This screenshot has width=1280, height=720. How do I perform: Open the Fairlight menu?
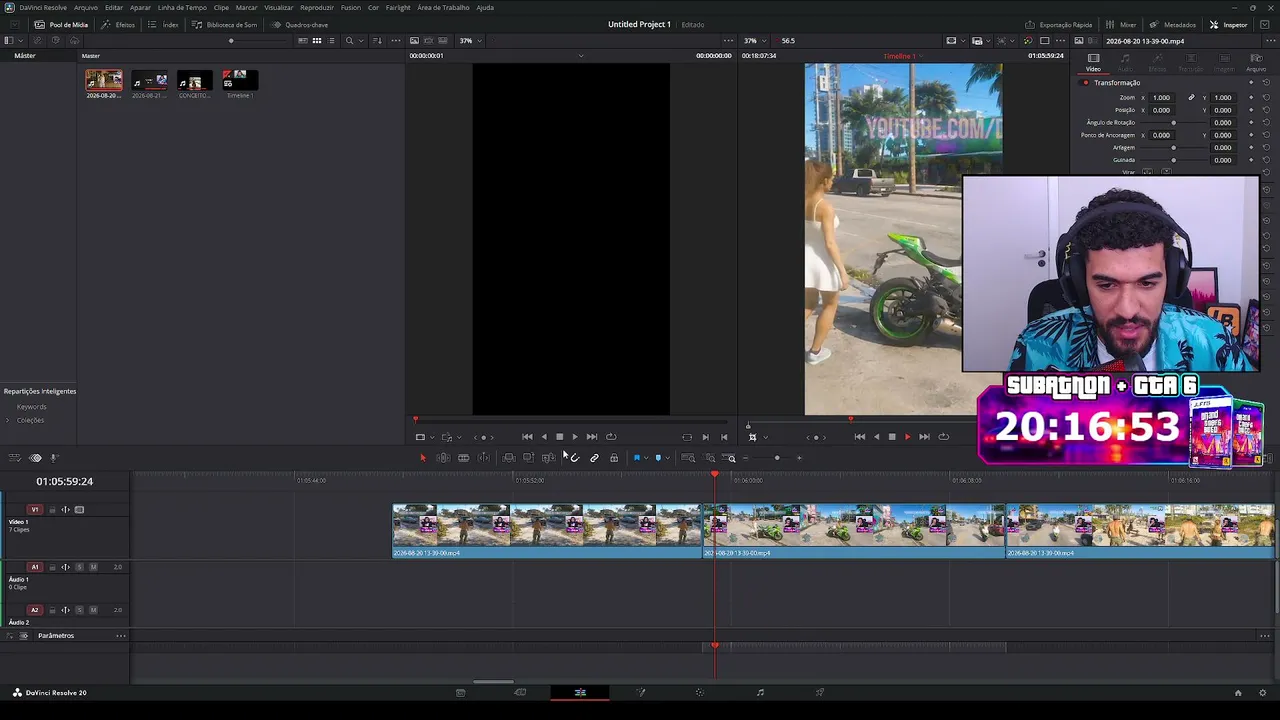398,7
